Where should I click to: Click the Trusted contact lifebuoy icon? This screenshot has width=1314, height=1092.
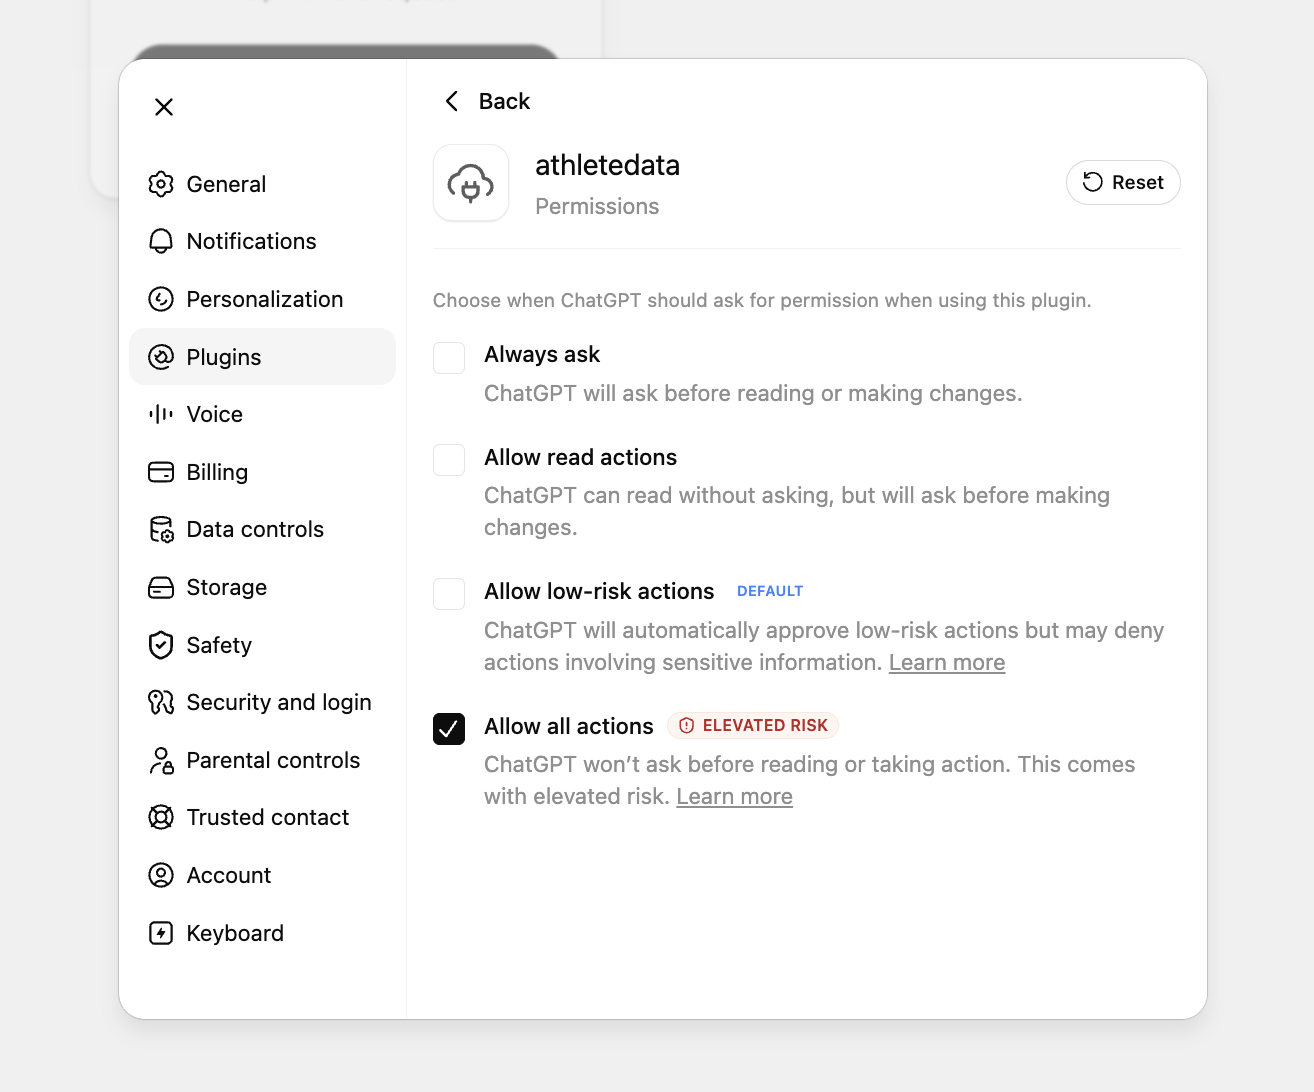coord(161,817)
